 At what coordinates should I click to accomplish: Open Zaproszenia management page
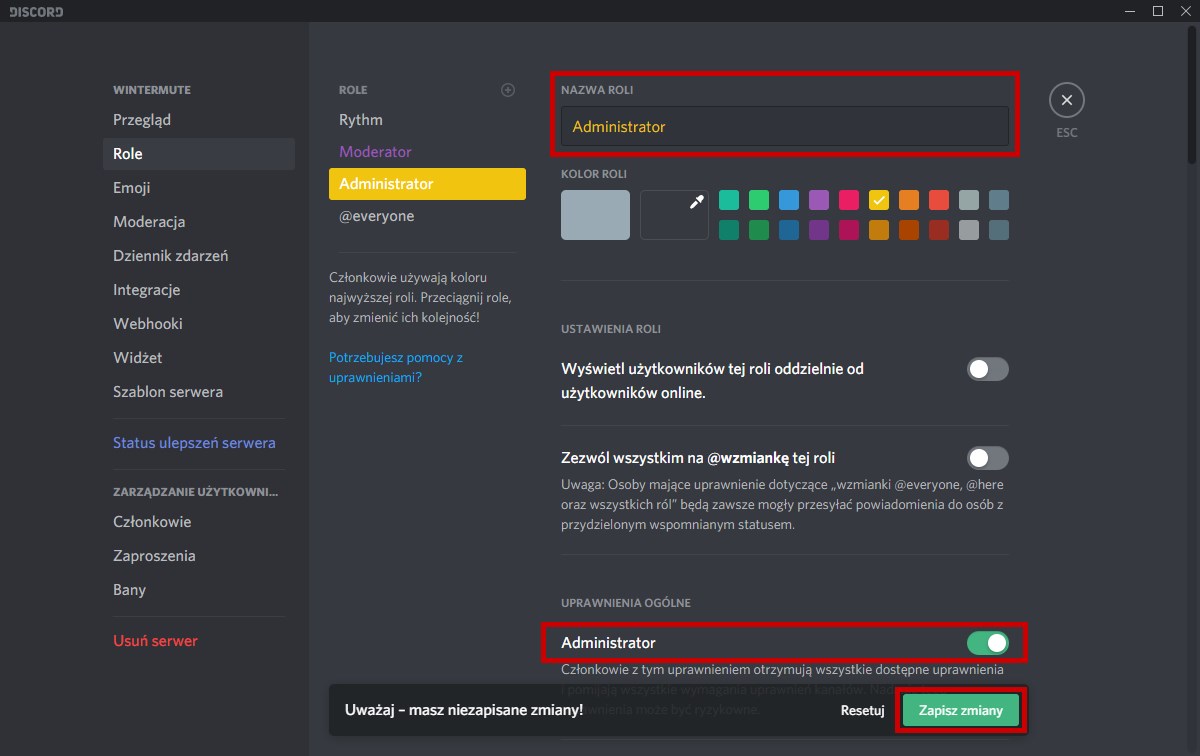point(199,556)
